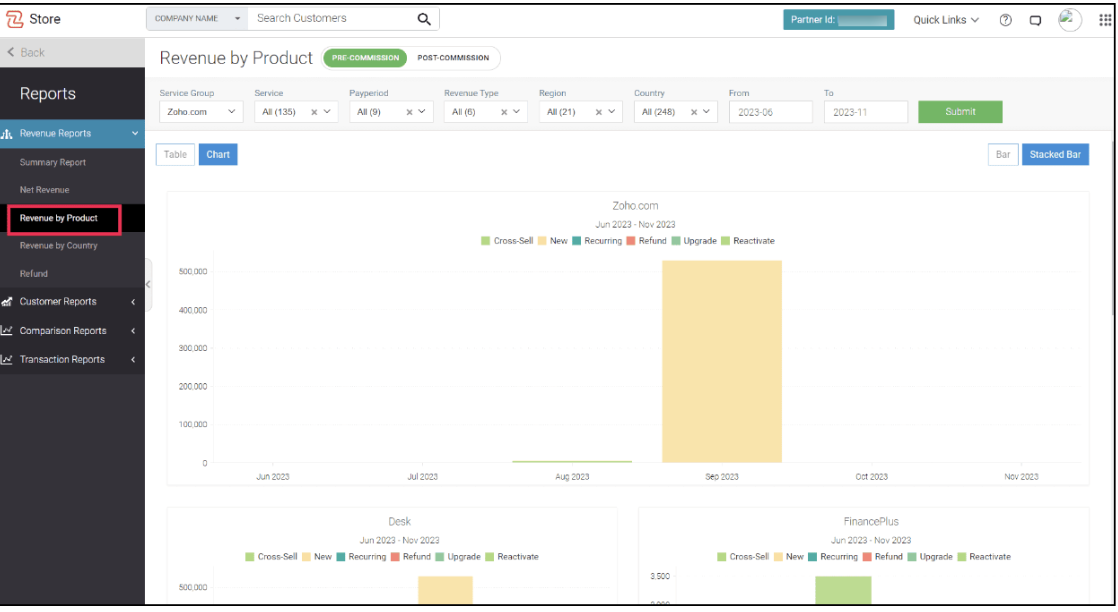Screen dimensions: 1118x612
Task: Click the Customer Reports icon
Action: click(x=7, y=302)
